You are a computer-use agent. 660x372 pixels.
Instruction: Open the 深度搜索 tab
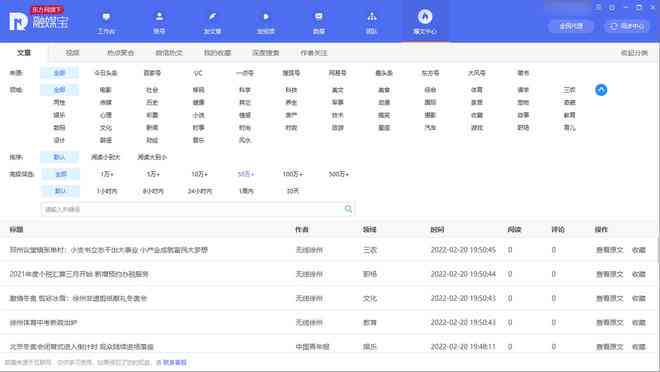[x=266, y=53]
